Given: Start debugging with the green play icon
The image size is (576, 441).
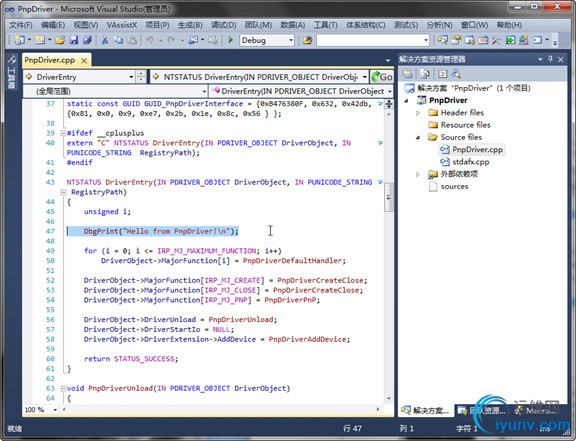Looking at the screenshot, I should tap(231, 40).
